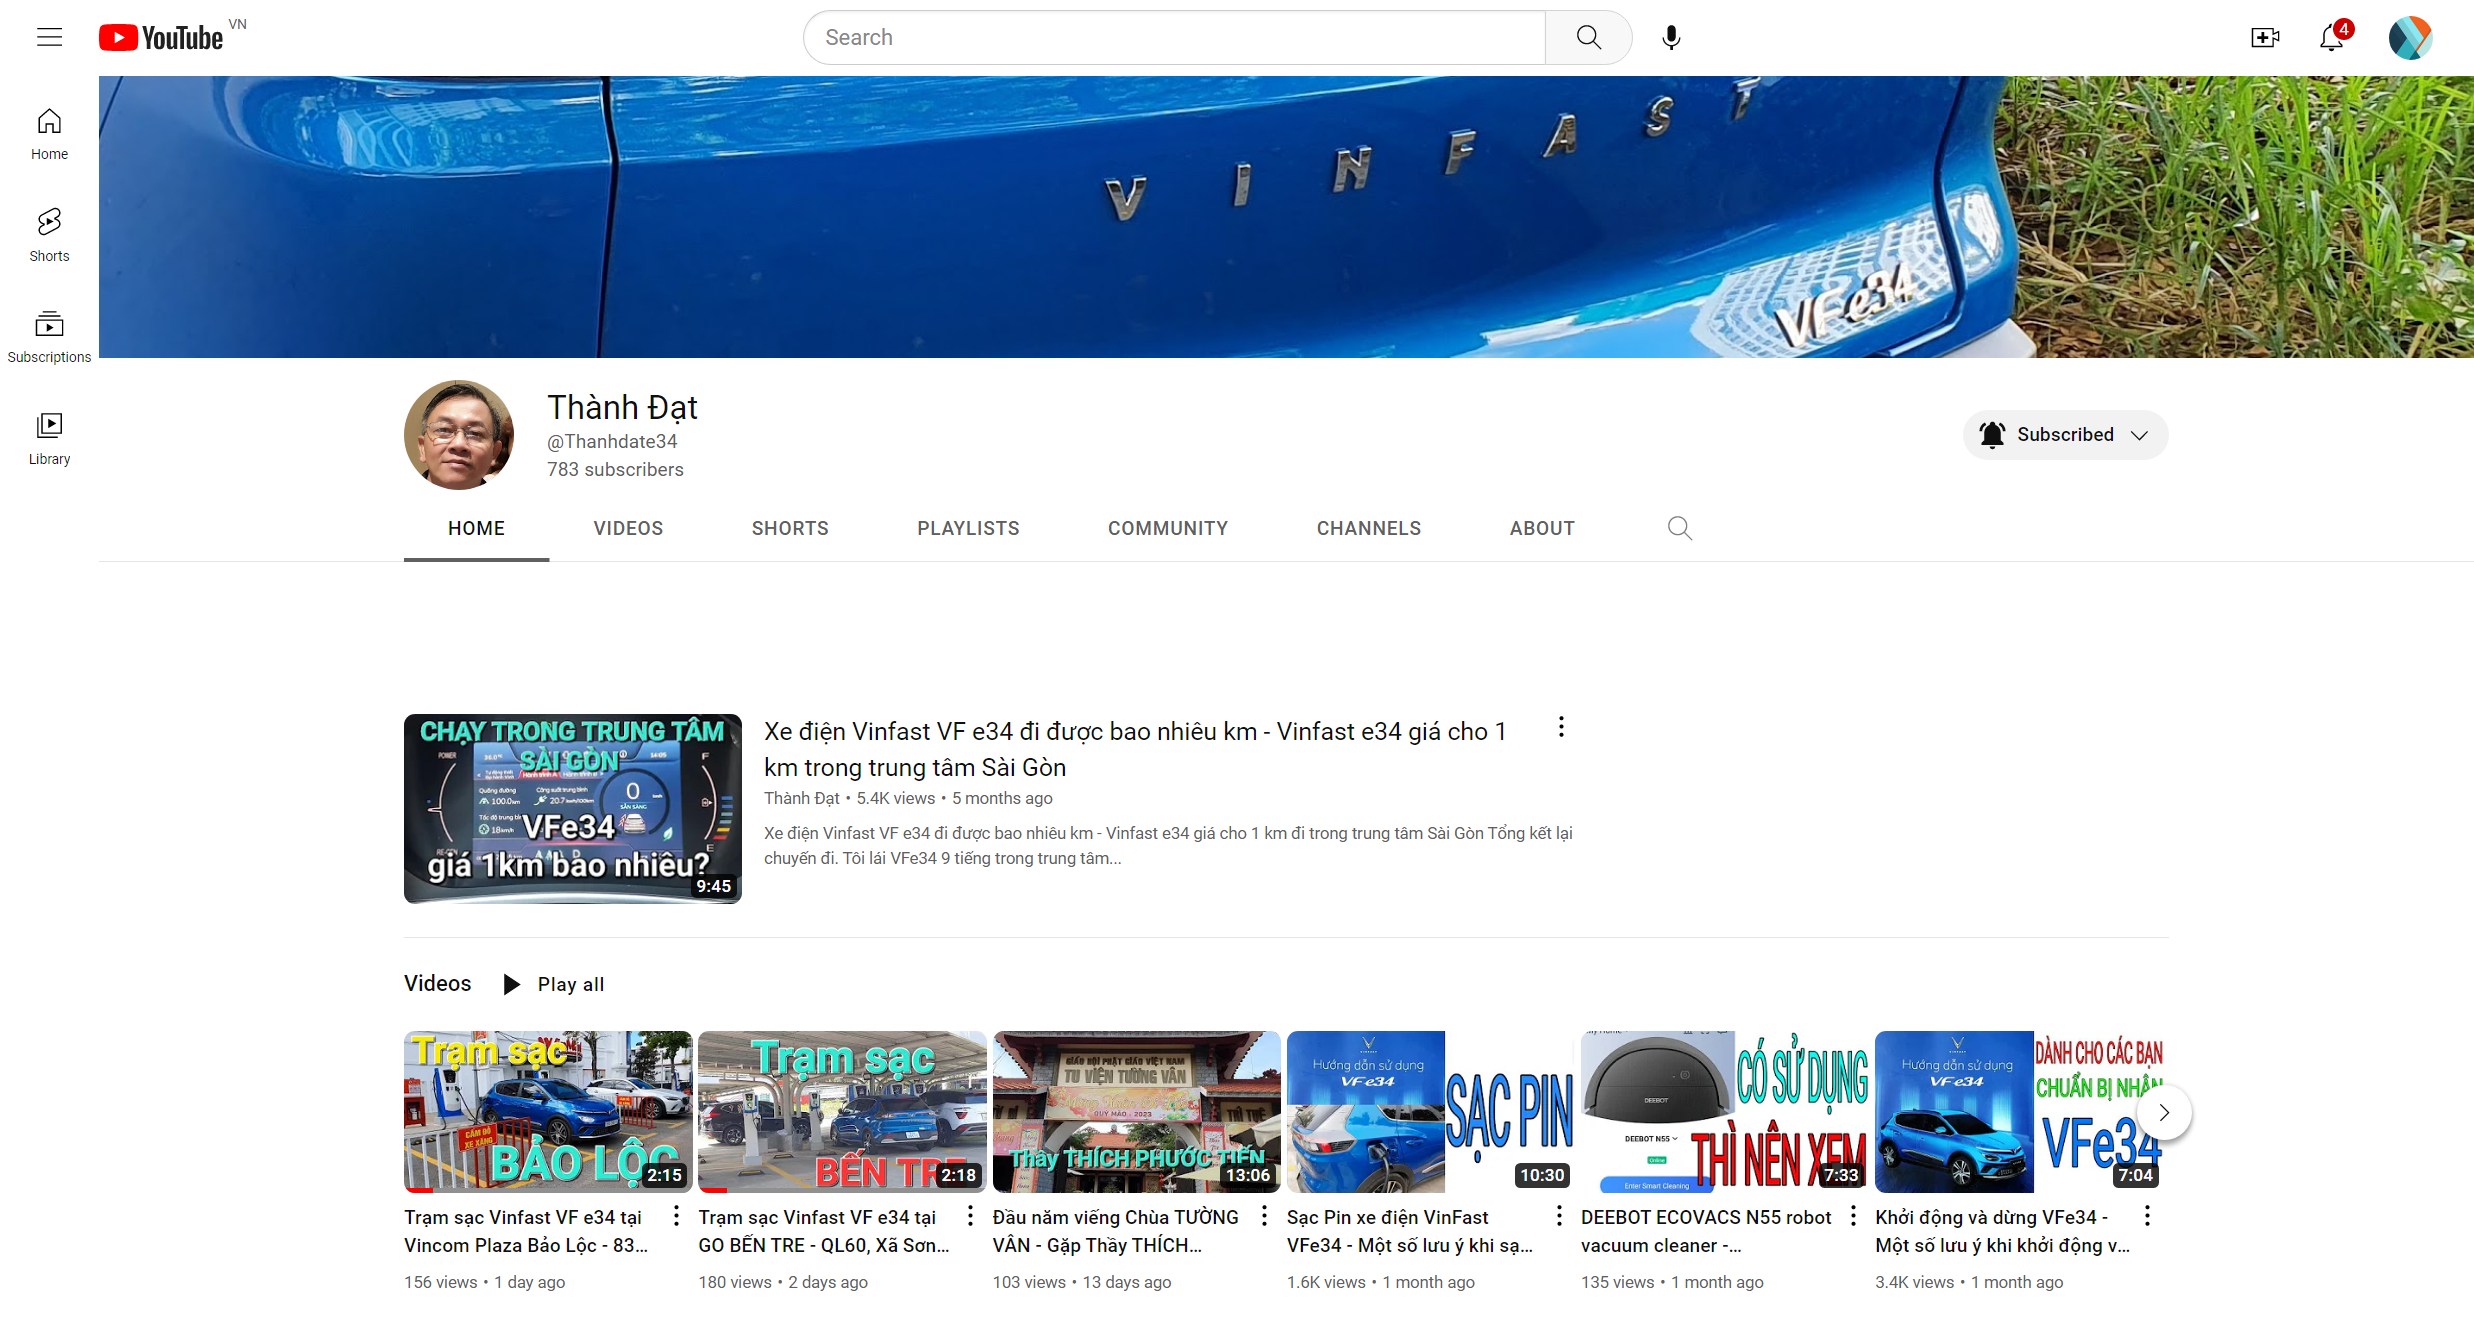Image resolution: width=2474 pixels, height=1327 pixels.
Task: Open options for DEEBOT ECOVACS video
Action: [x=1853, y=1216]
